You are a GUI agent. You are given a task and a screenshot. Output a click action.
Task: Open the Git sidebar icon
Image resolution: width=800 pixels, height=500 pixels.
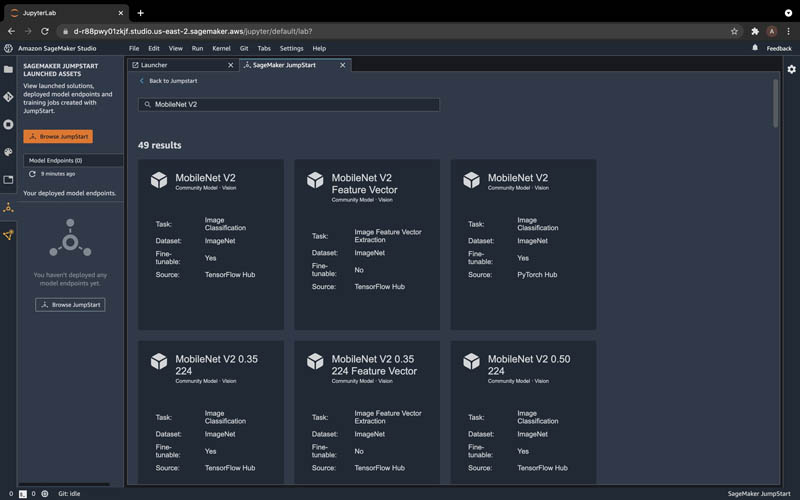(8, 97)
